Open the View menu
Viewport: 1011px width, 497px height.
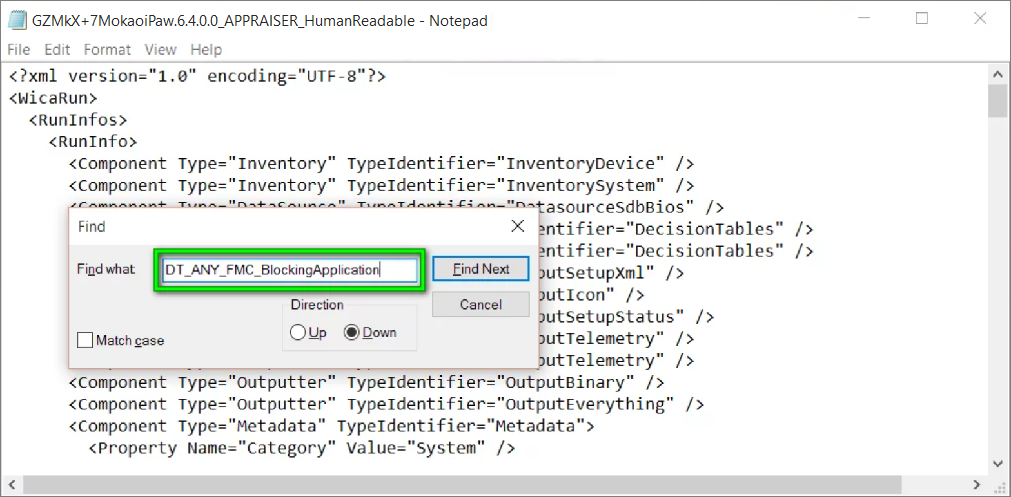[x=160, y=49]
